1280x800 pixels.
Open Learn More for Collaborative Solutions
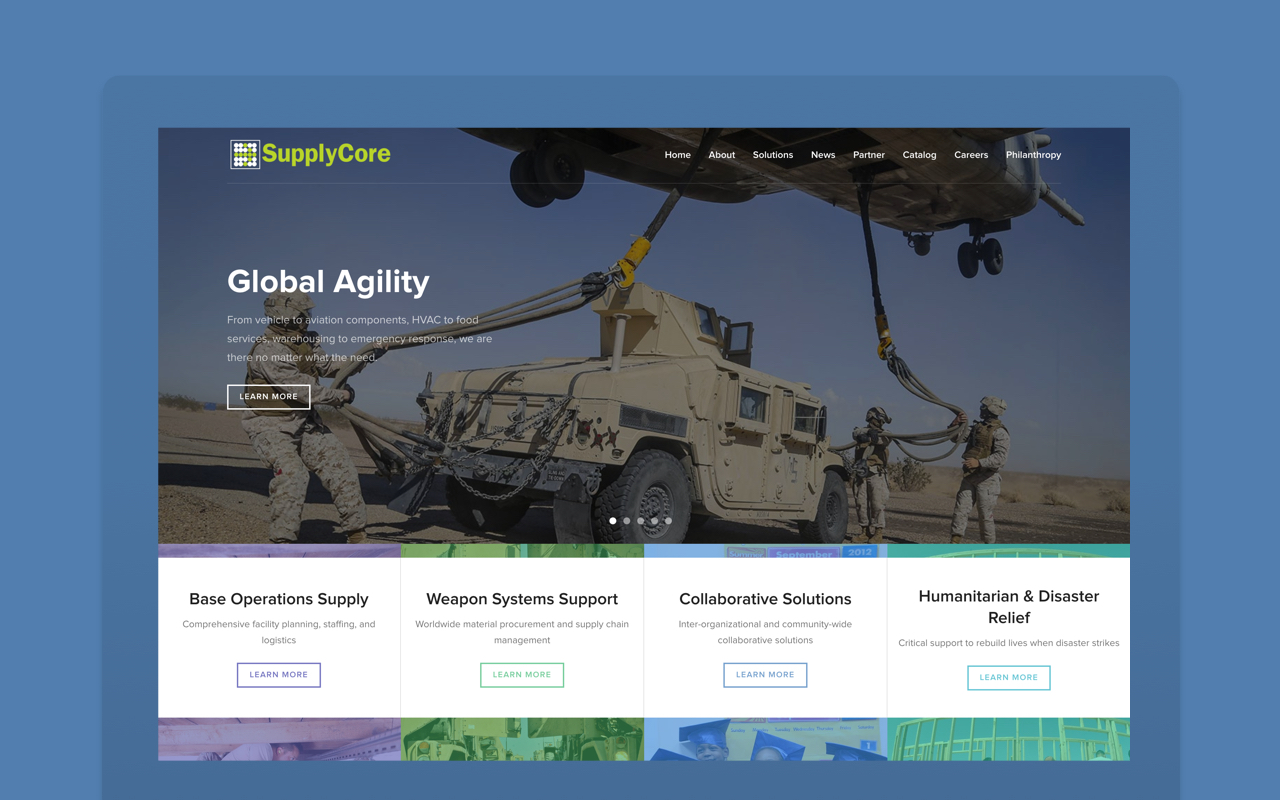click(x=765, y=675)
